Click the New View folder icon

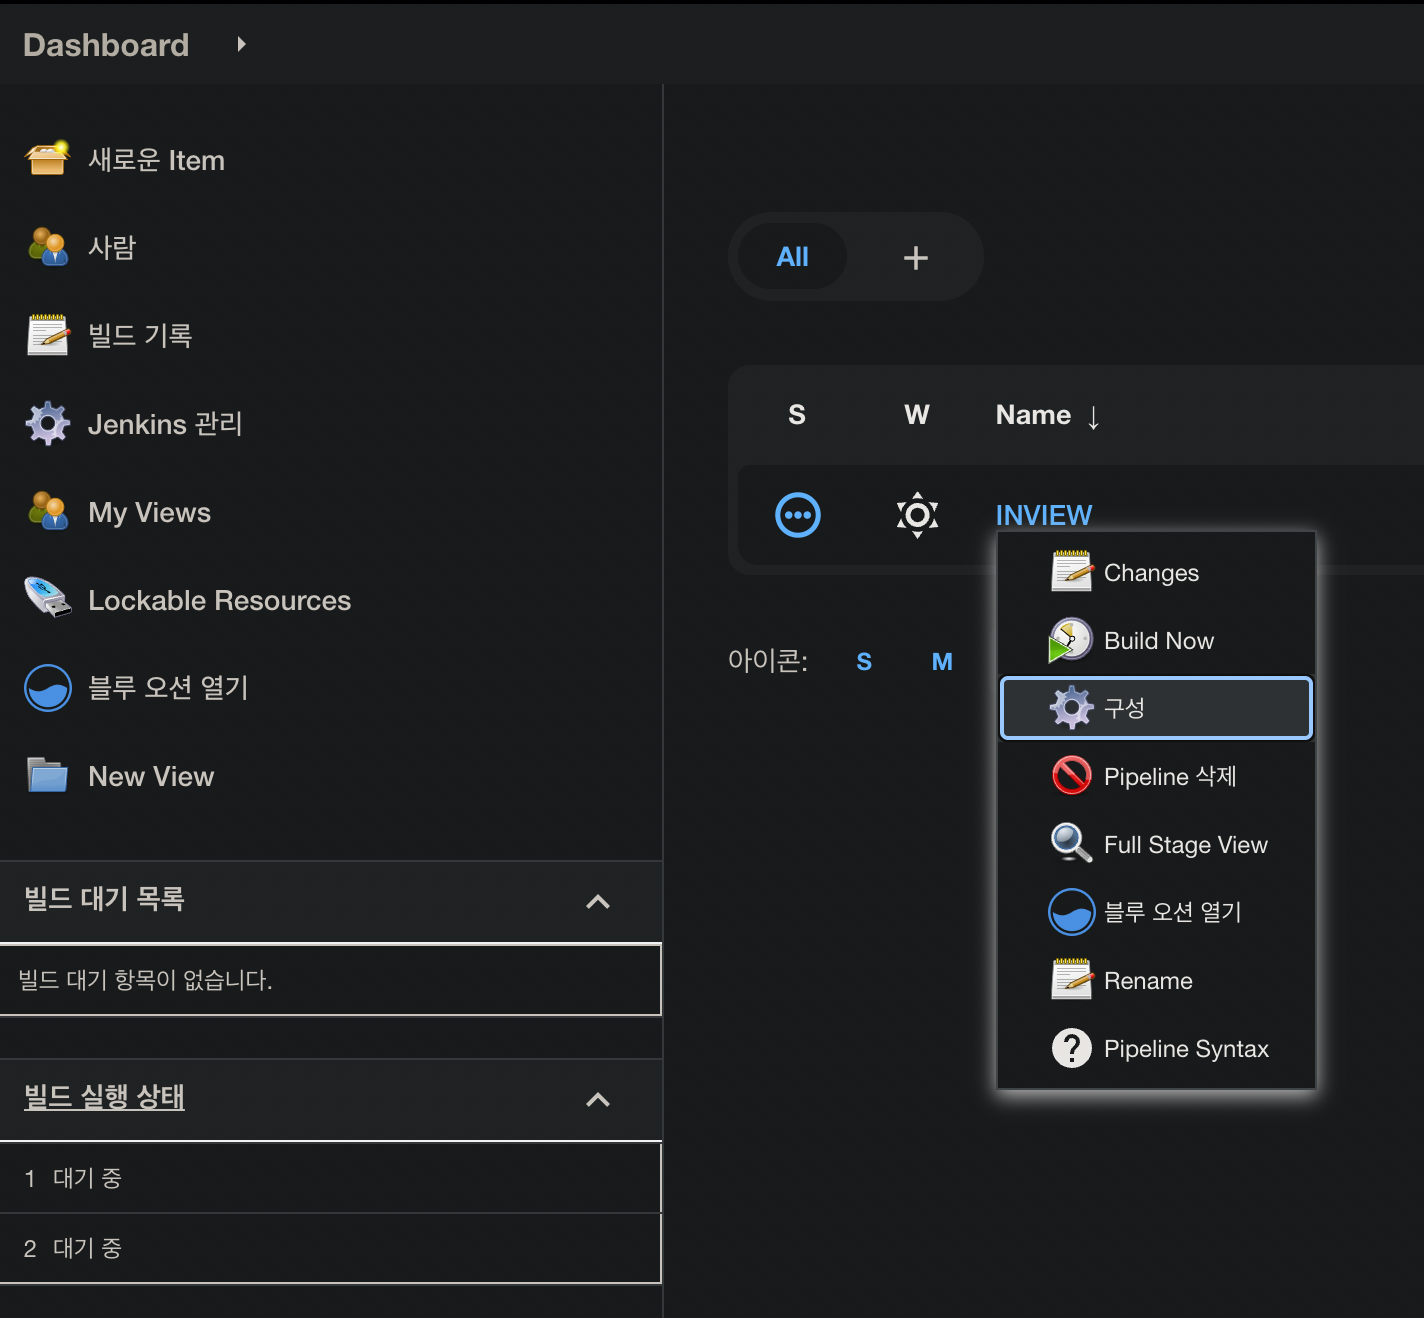(x=47, y=775)
